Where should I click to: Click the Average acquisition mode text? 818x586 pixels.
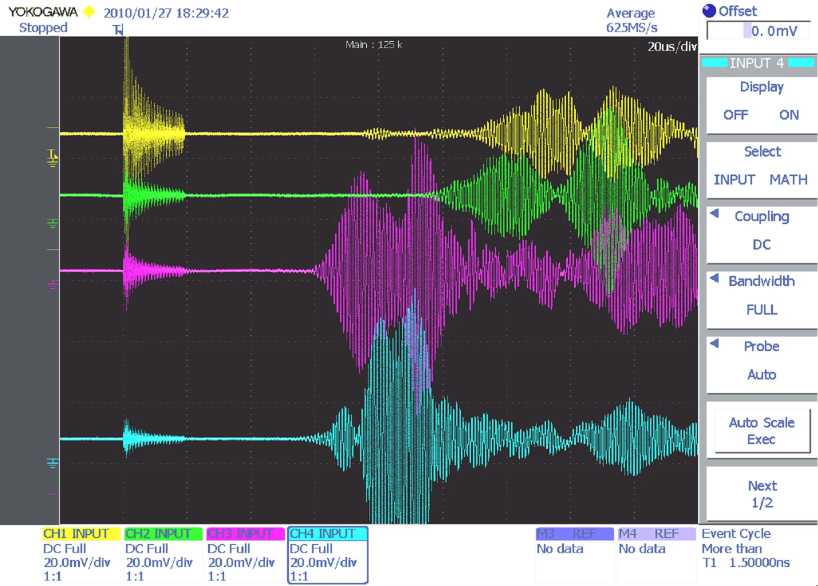[x=630, y=13]
